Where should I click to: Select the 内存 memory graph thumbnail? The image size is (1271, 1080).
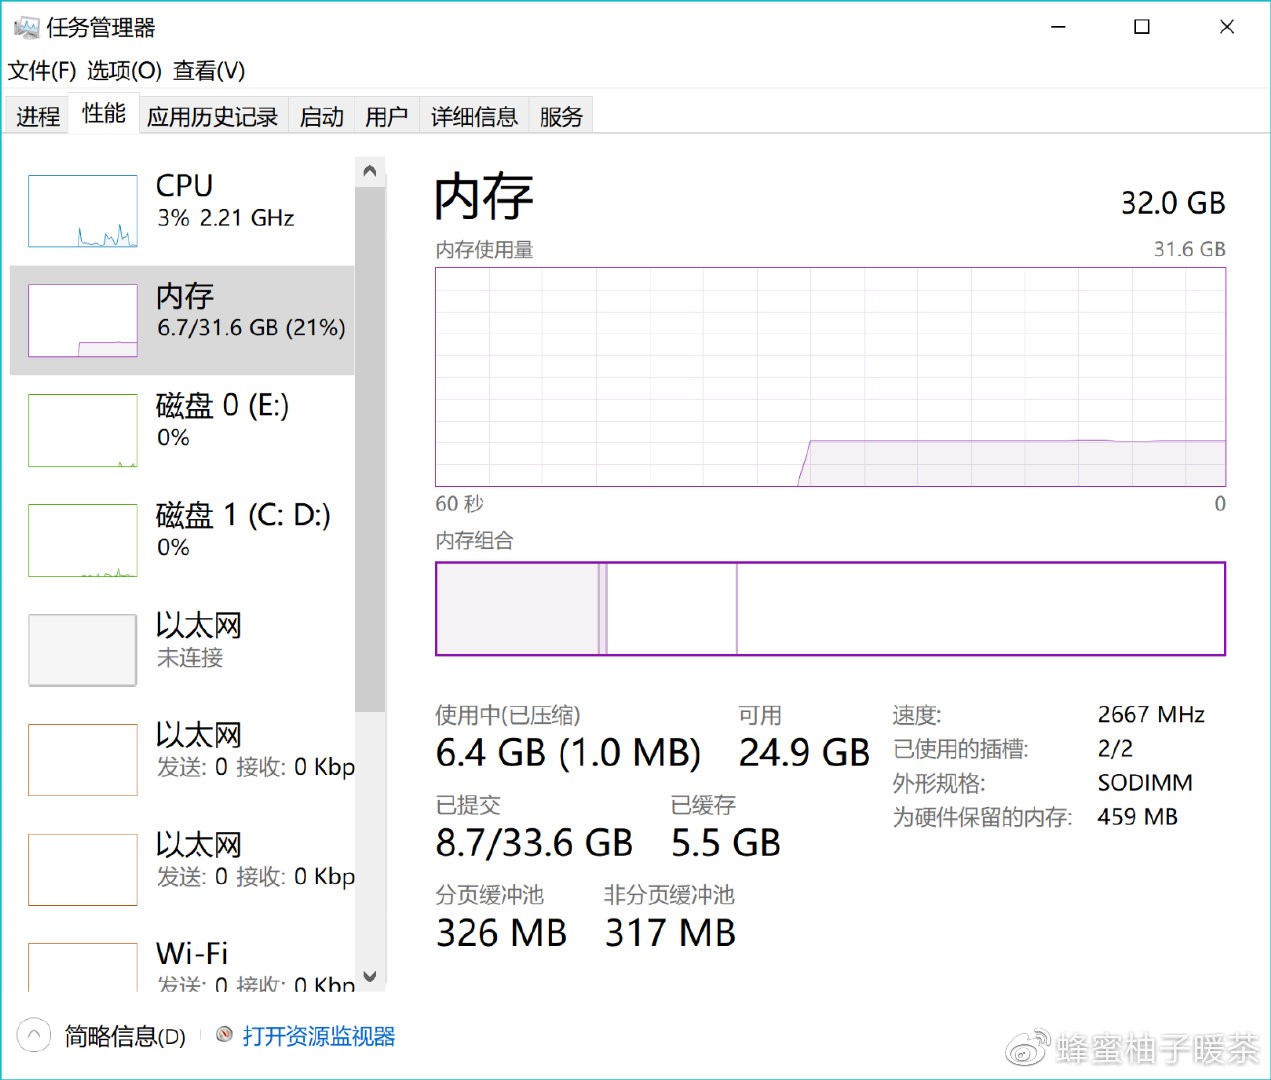click(83, 320)
